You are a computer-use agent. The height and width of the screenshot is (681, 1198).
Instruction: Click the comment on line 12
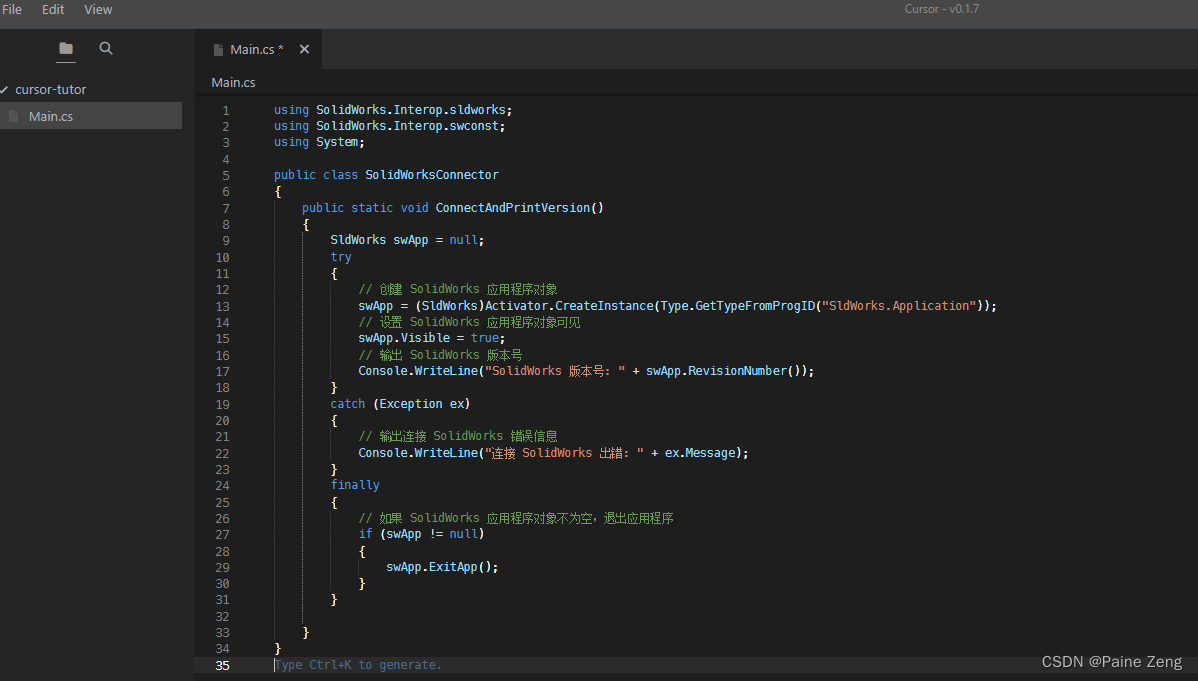point(458,290)
